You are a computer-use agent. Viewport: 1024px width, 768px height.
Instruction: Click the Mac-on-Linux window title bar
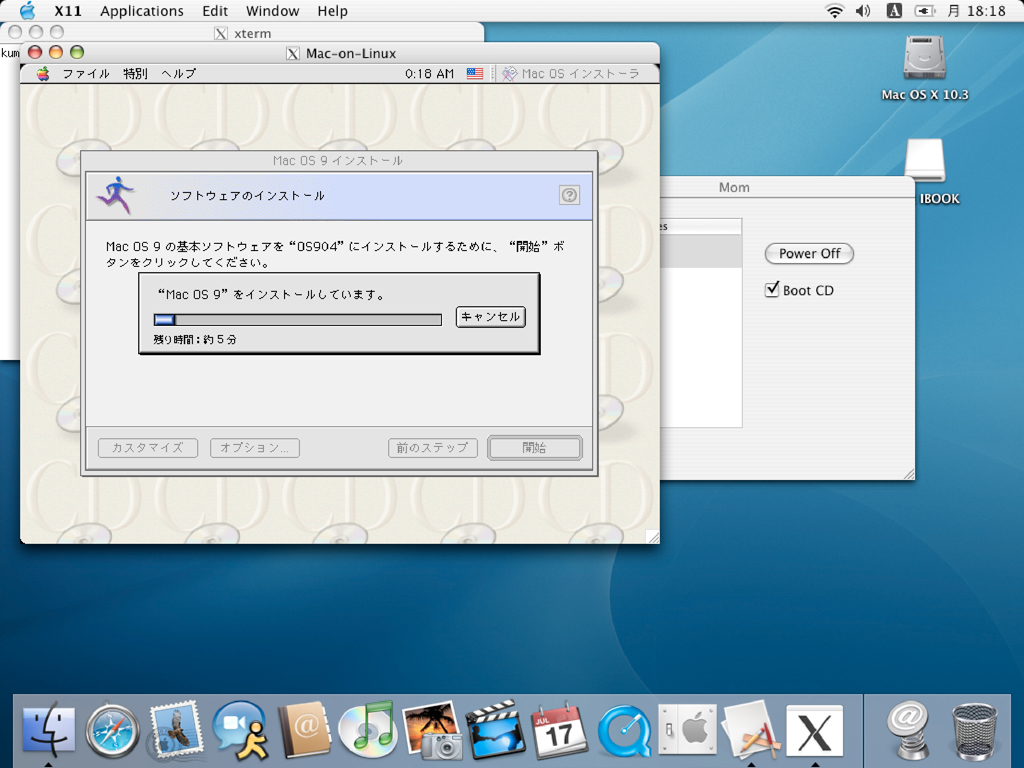point(340,53)
